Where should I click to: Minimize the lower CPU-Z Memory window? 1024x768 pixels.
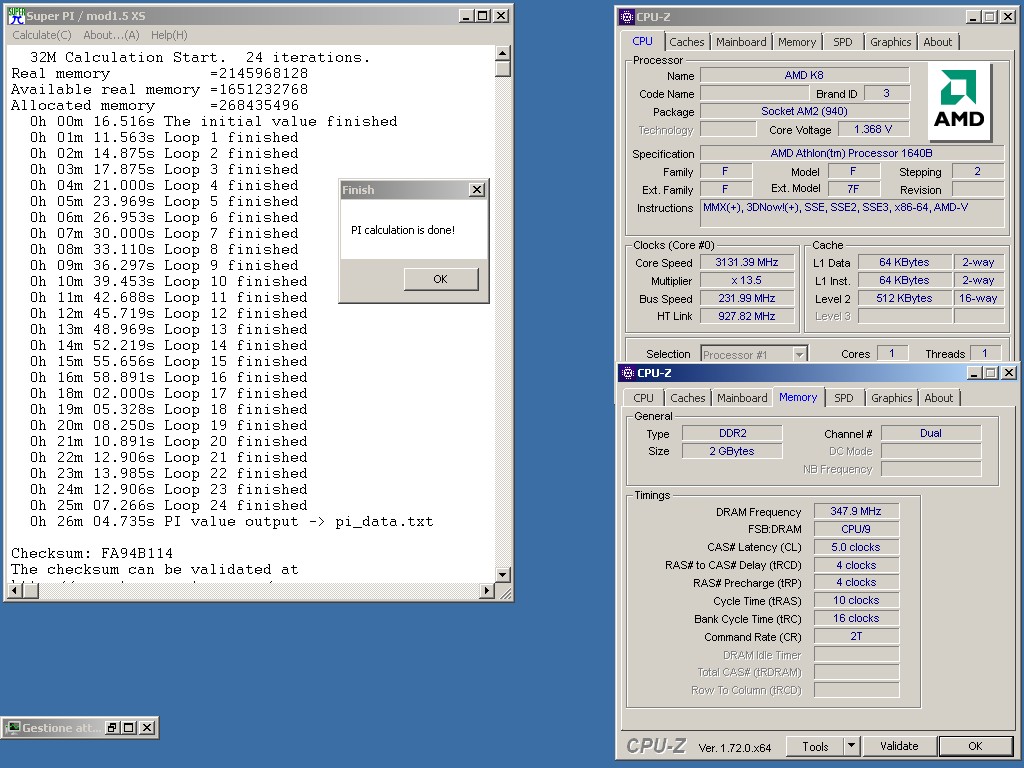click(974, 373)
